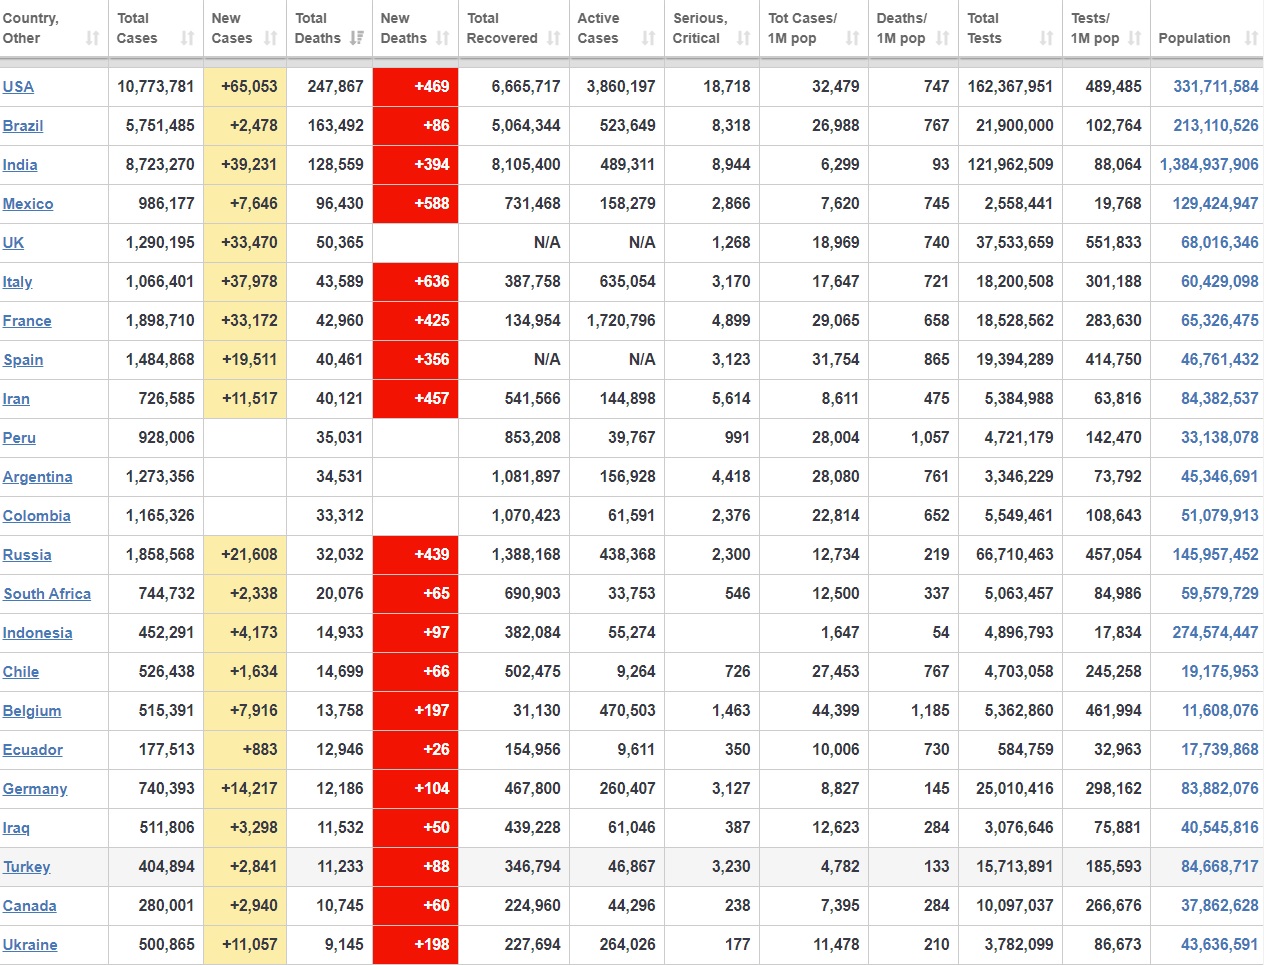Open the Iraq country link

(x=16, y=828)
